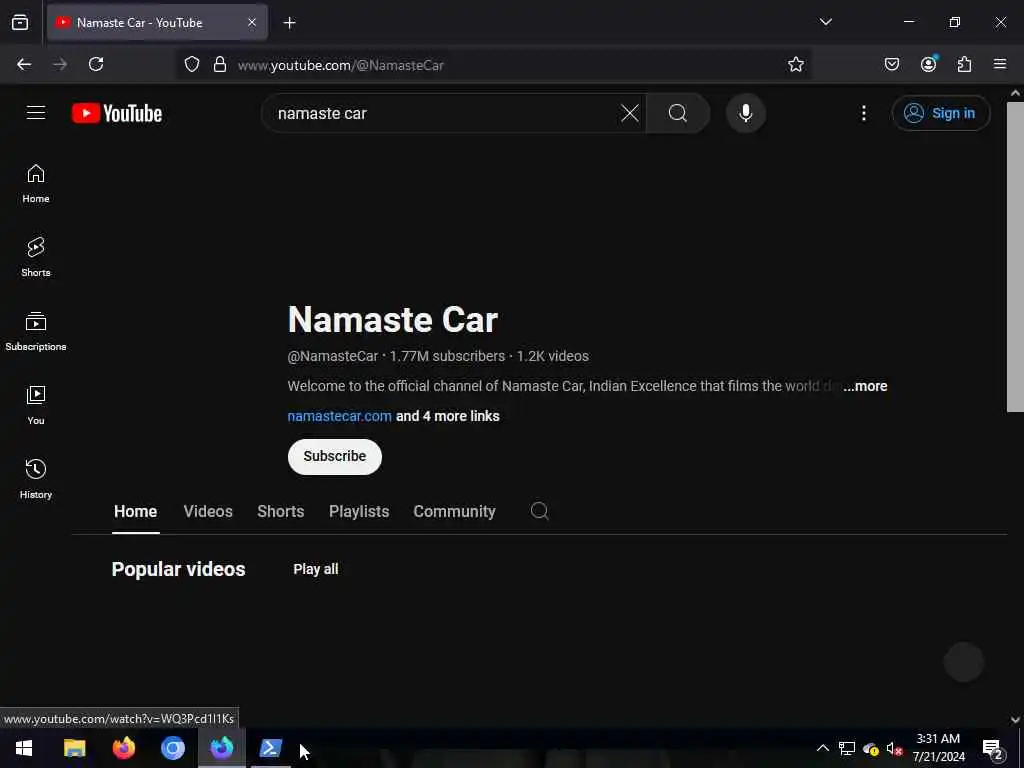Go back with the browser back arrow

pos(24,64)
